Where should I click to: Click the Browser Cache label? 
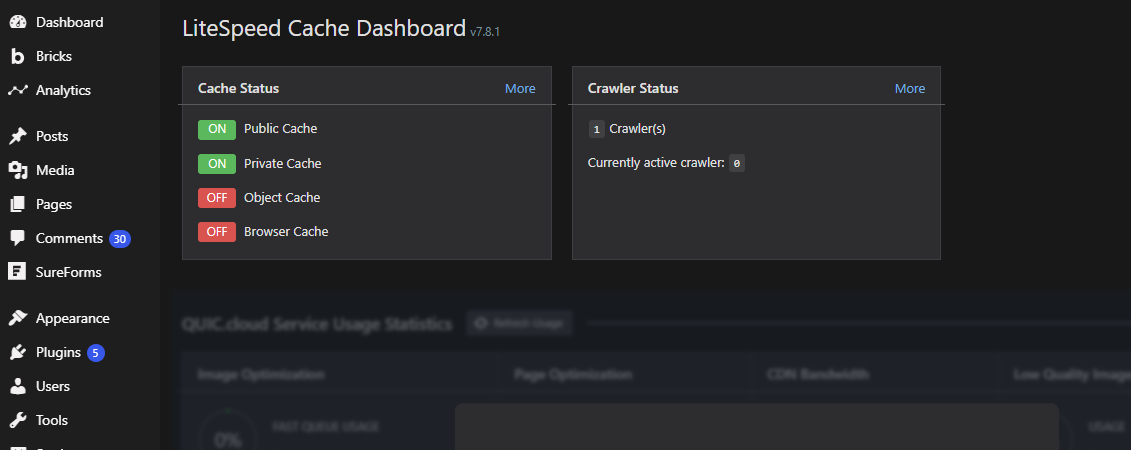tap(286, 231)
